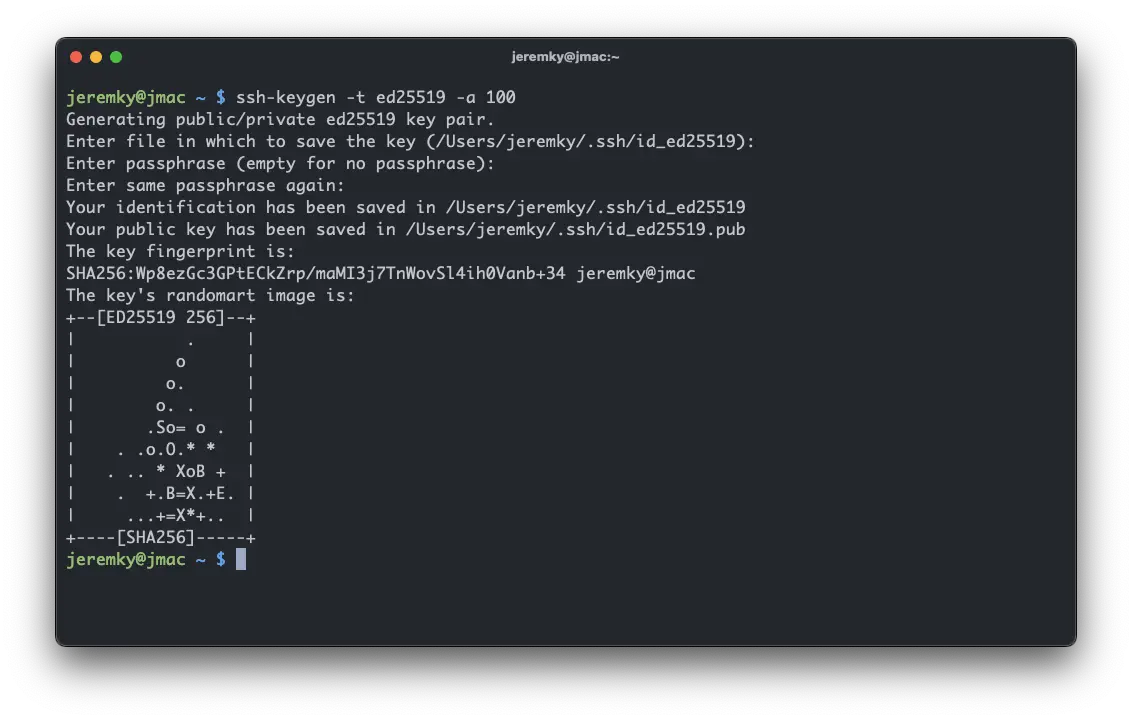Click the [ED25519 256] randomart header
The height and width of the screenshot is (720, 1132).
coord(160,318)
